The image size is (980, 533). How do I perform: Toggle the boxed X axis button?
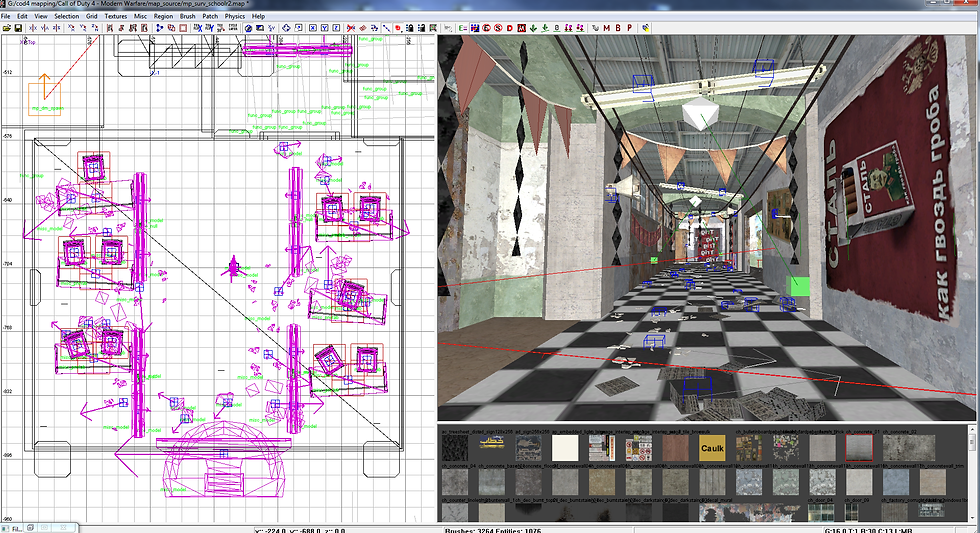coord(312,28)
